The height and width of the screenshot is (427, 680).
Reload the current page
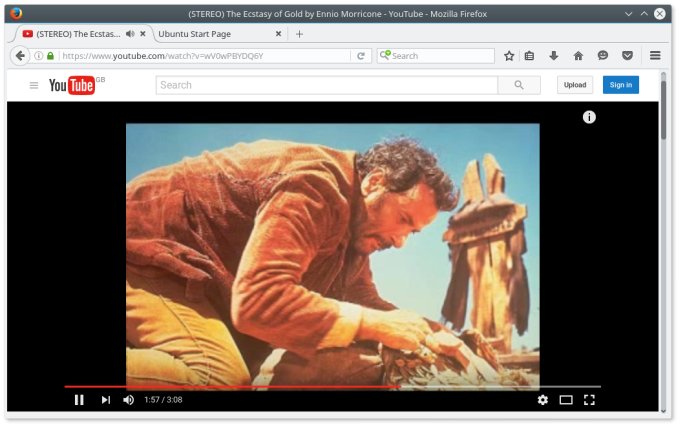click(x=361, y=56)
